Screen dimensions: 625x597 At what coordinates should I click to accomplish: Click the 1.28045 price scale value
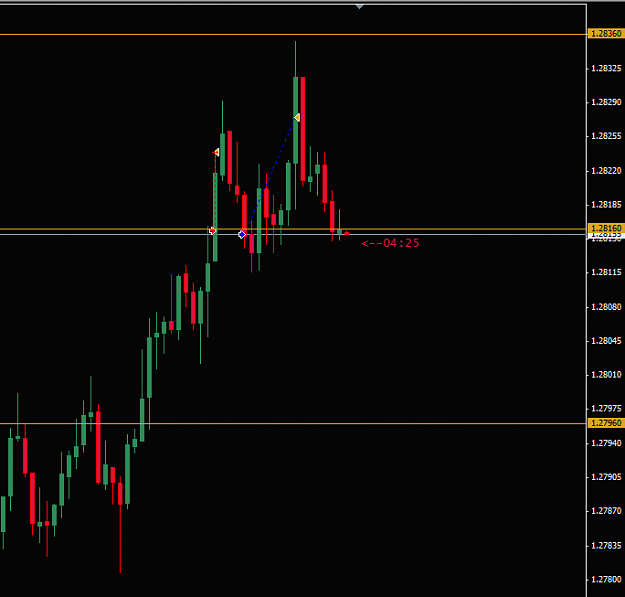(x=606, y=341)
